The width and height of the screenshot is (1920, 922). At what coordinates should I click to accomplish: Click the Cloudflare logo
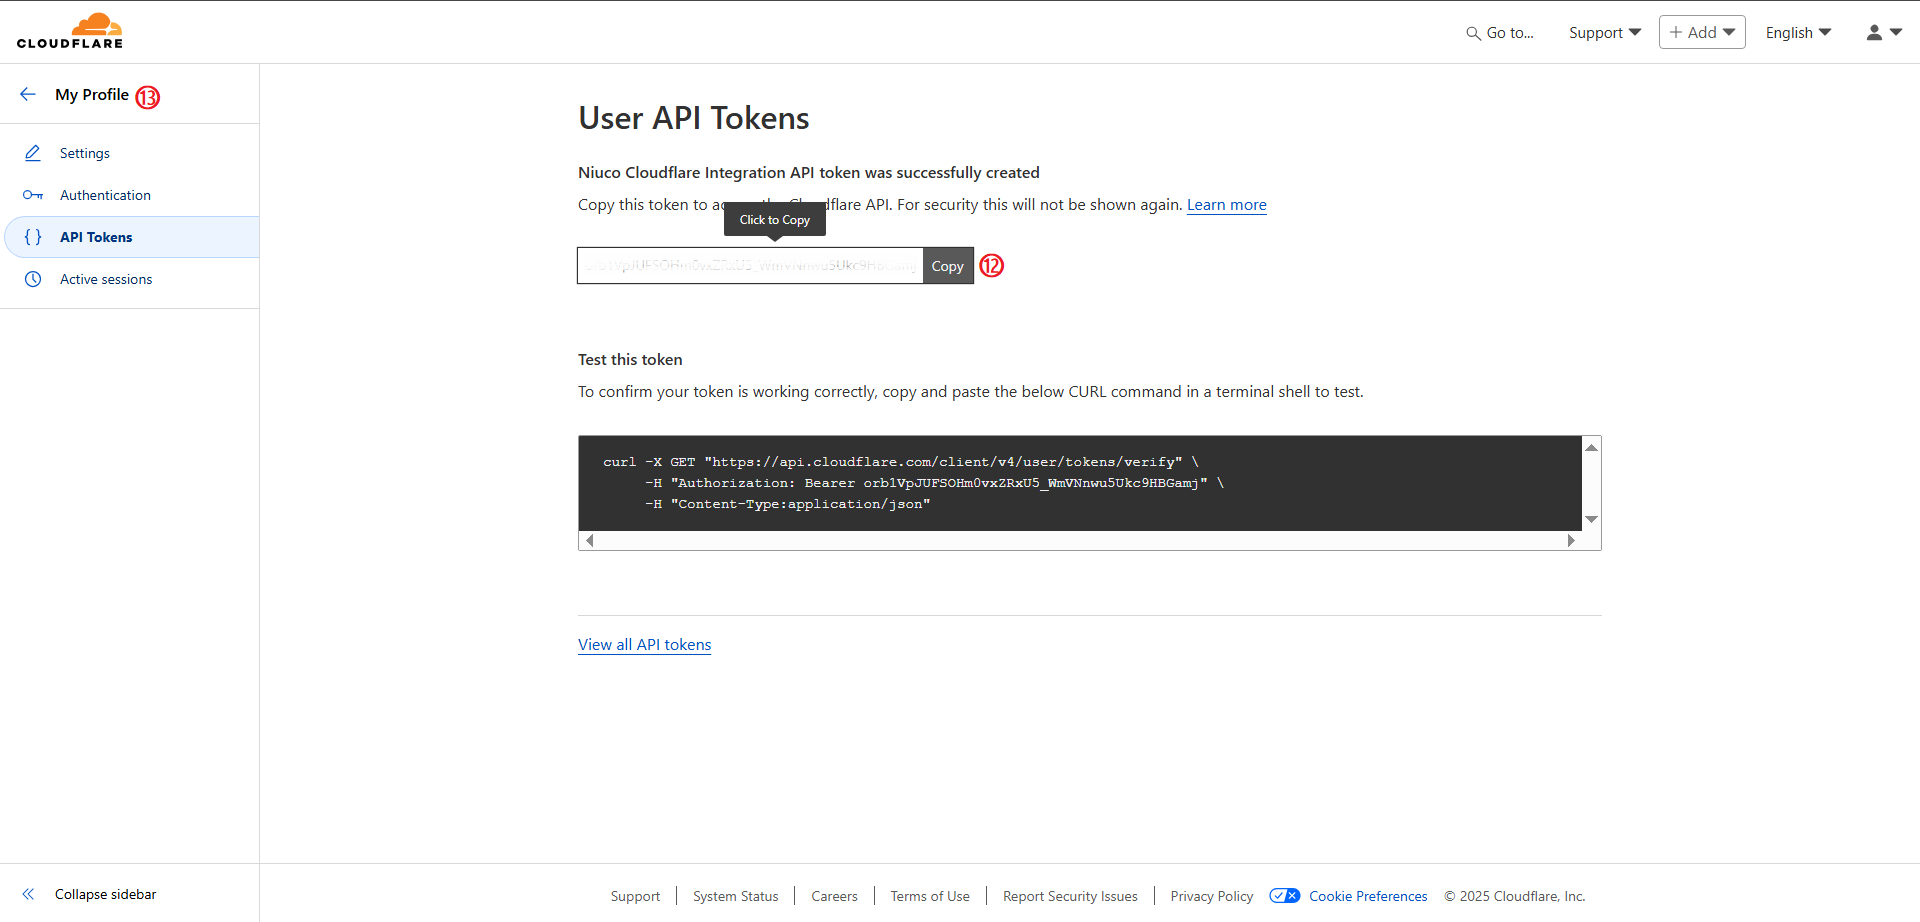tap(70, 31)
